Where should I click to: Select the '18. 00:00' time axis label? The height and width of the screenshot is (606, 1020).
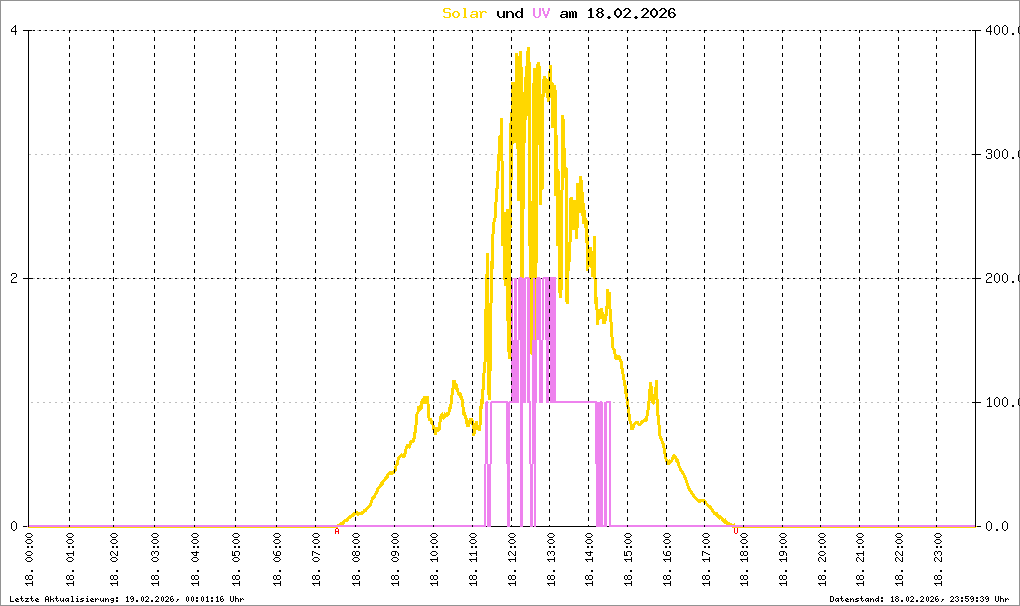[x=29, y=560]
